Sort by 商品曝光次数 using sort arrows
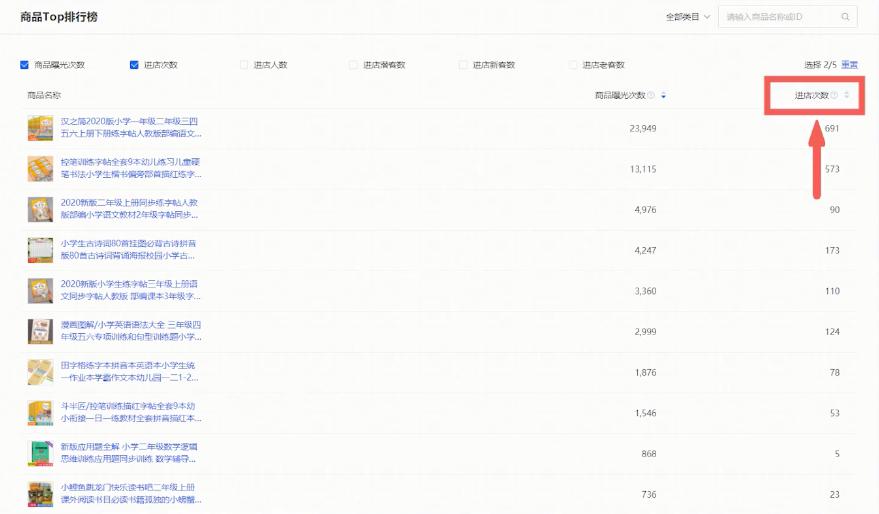The height and width of the screenshot is (514, 879). [x=663, y=95]
